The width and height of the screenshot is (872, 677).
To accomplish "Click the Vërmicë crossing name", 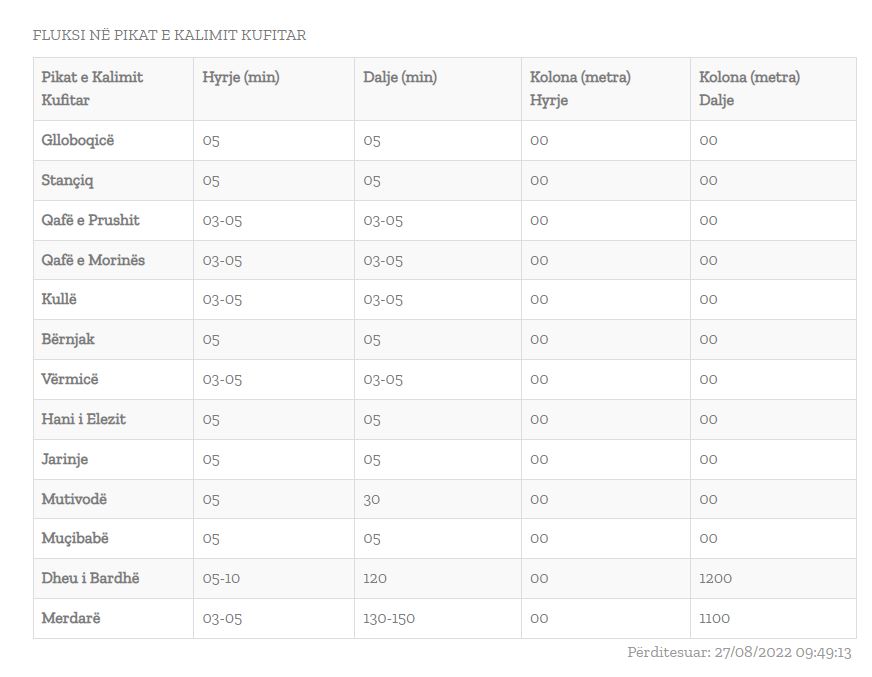I will (70, 379).
